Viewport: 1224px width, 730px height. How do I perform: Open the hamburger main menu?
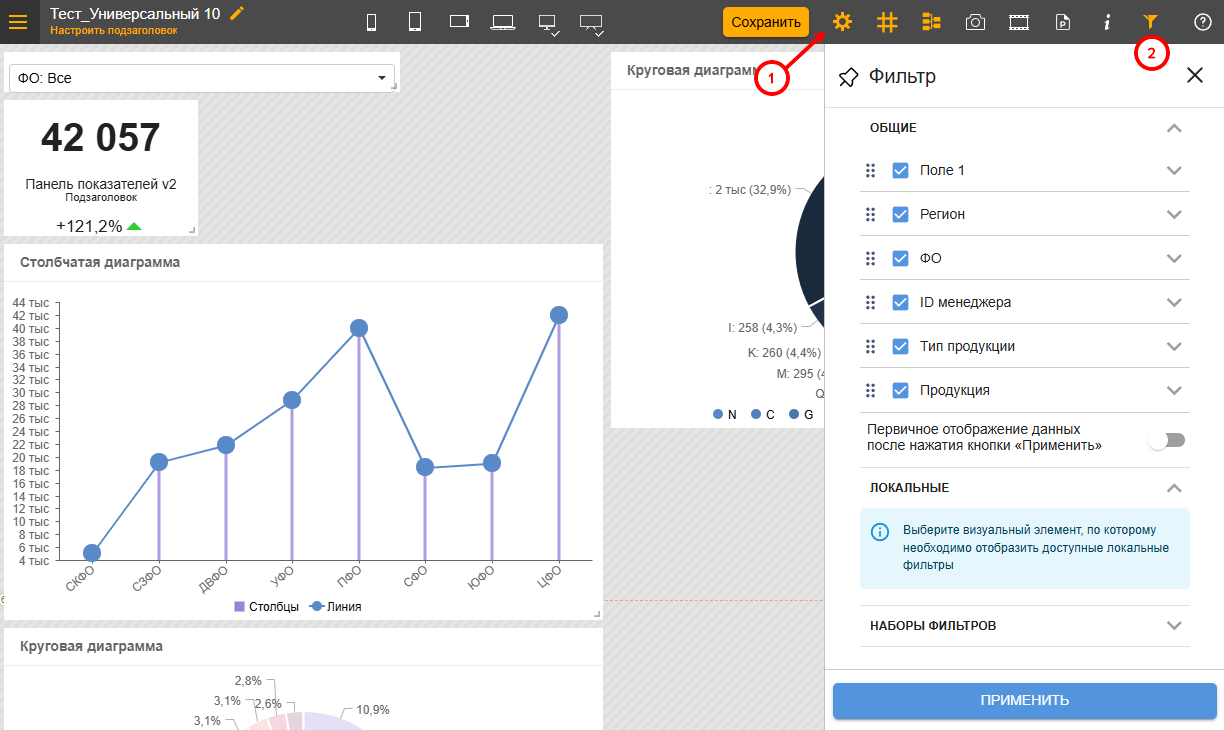tap(18, 21)
